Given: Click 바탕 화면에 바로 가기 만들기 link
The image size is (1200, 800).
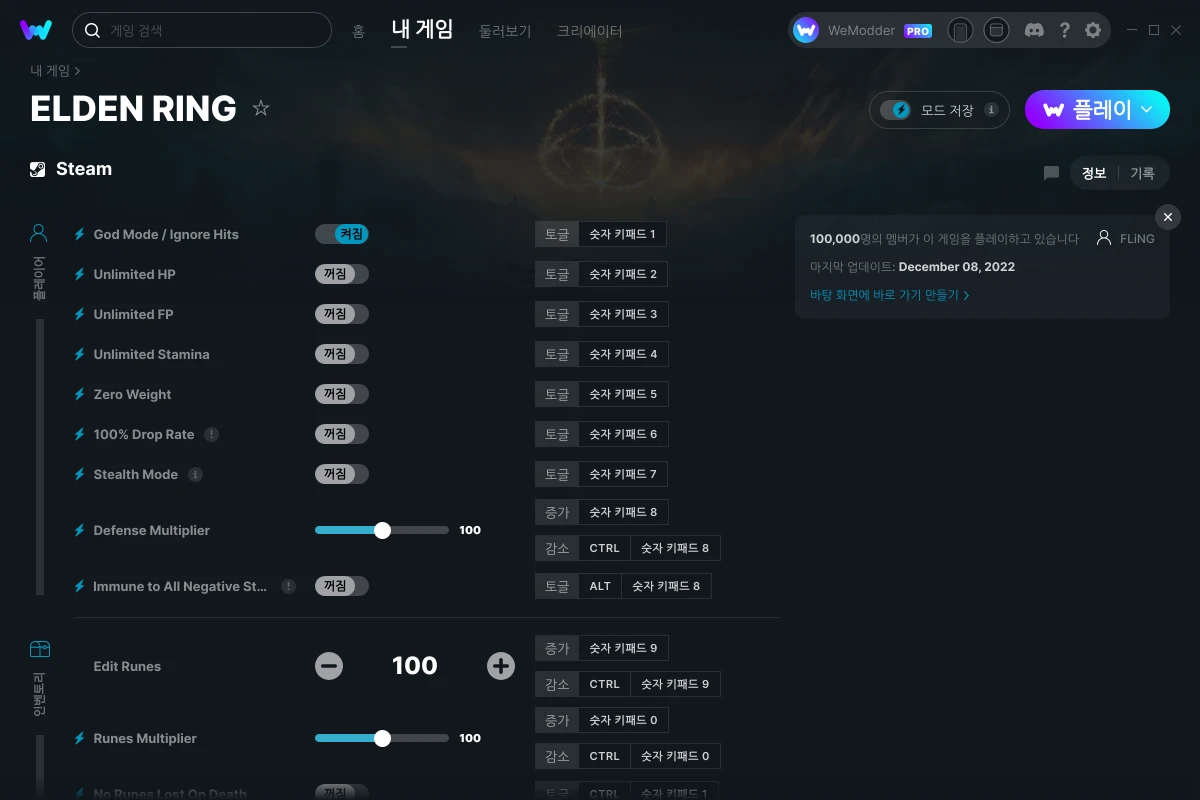Looking at the screenshot, I should coord(889,295).
